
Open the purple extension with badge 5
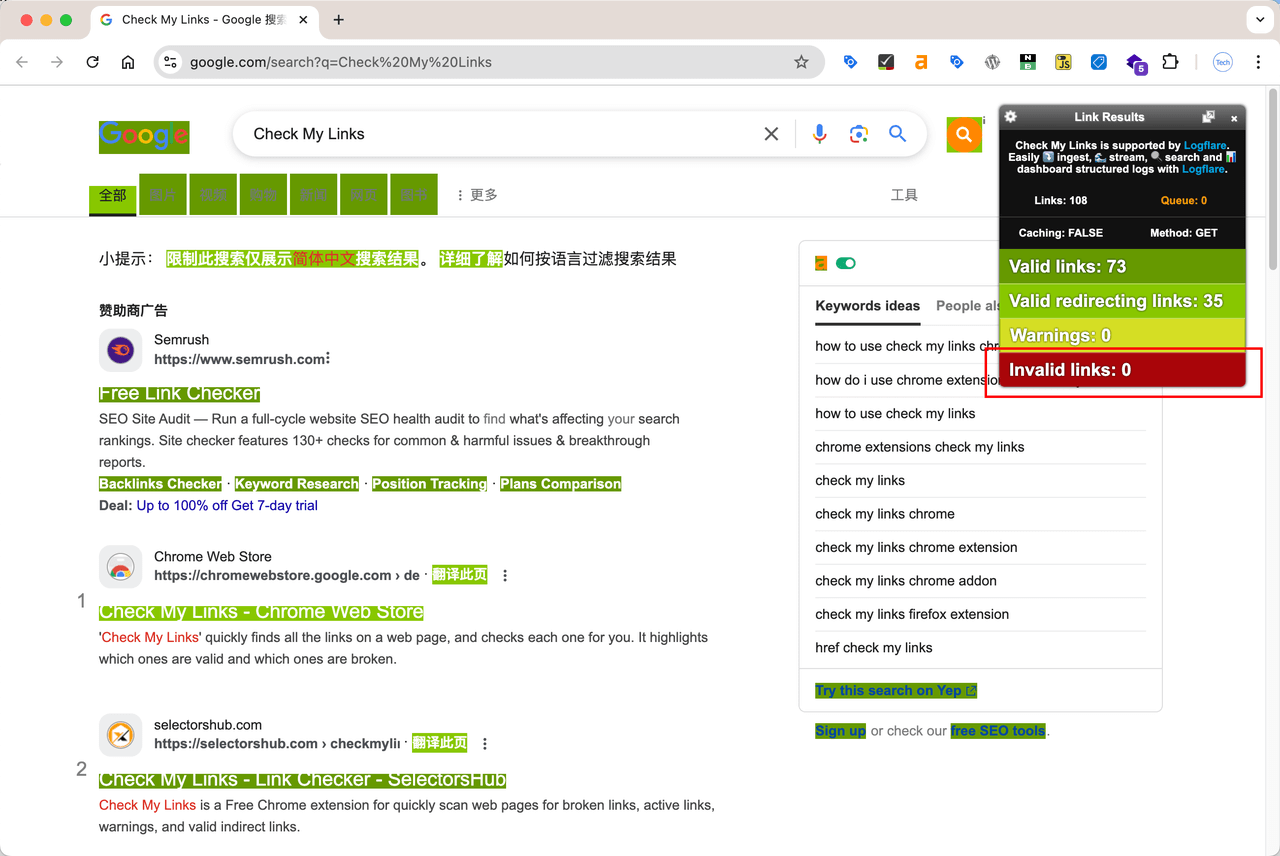click(x=1135, y=63)
